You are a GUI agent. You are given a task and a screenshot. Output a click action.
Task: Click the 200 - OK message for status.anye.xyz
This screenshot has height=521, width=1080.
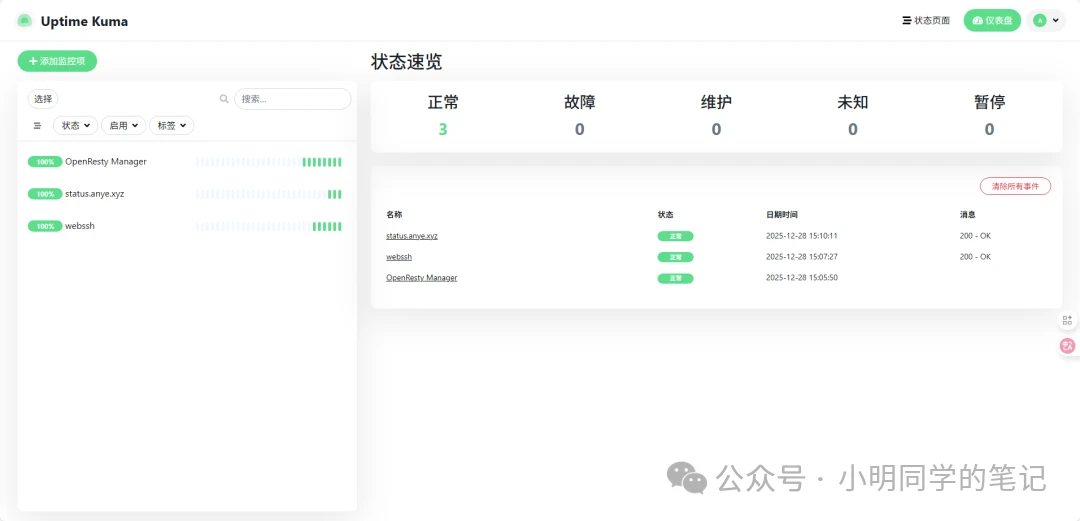tap(975, 236)
